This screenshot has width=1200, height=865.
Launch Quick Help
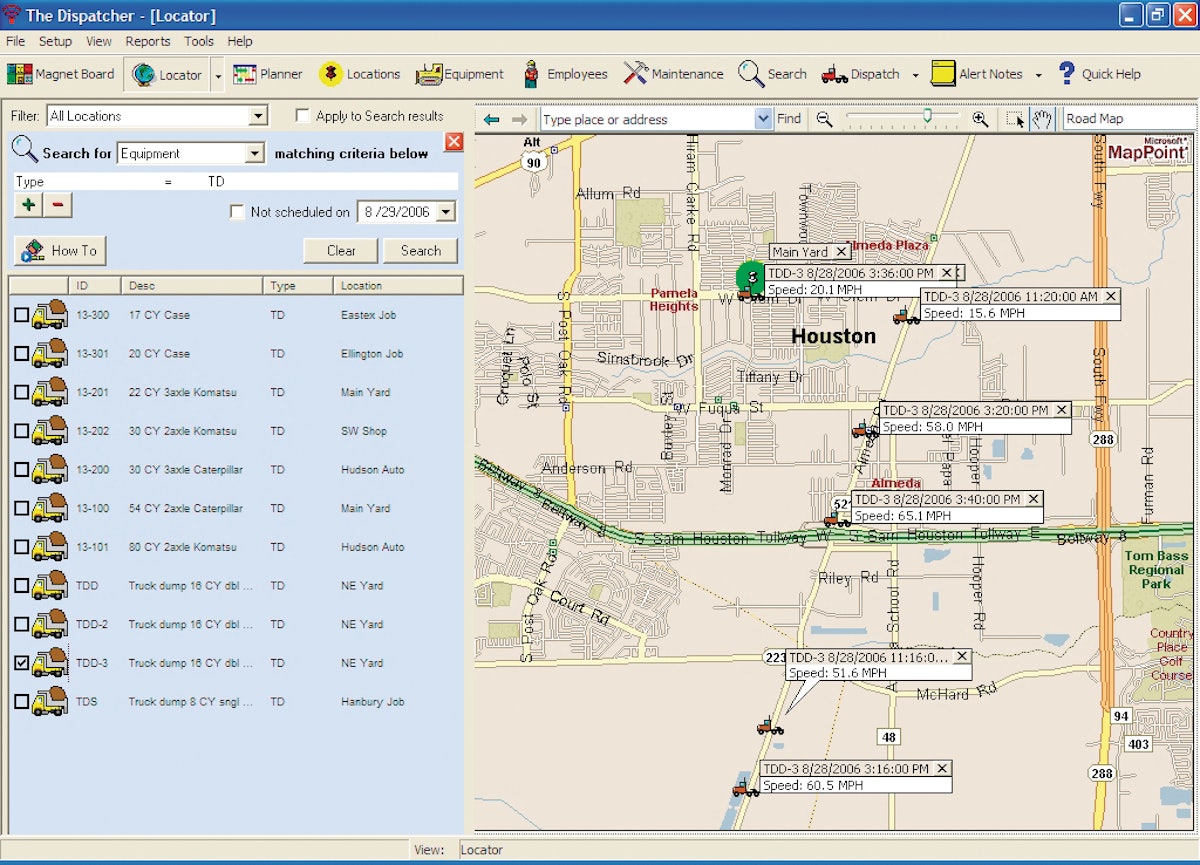tap(1100, 73)
